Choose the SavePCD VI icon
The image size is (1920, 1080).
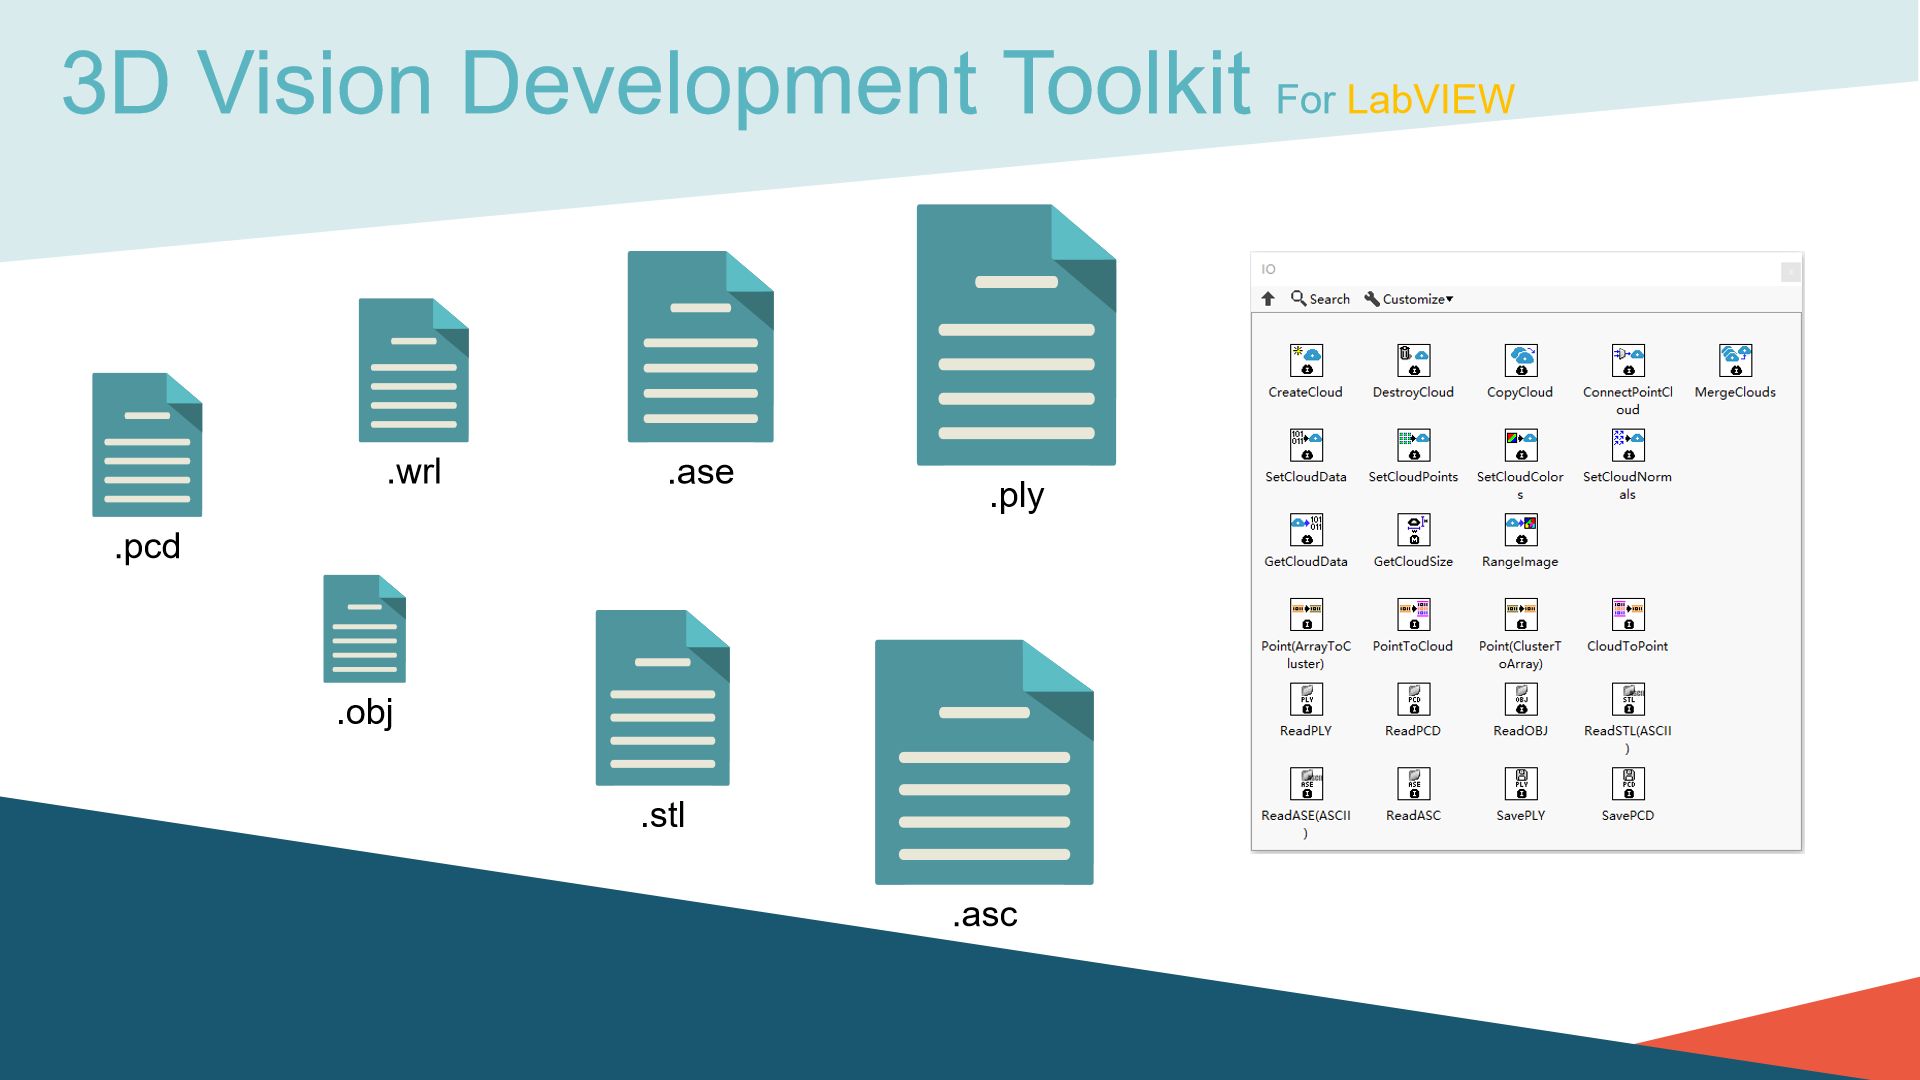coord(1628,785)
